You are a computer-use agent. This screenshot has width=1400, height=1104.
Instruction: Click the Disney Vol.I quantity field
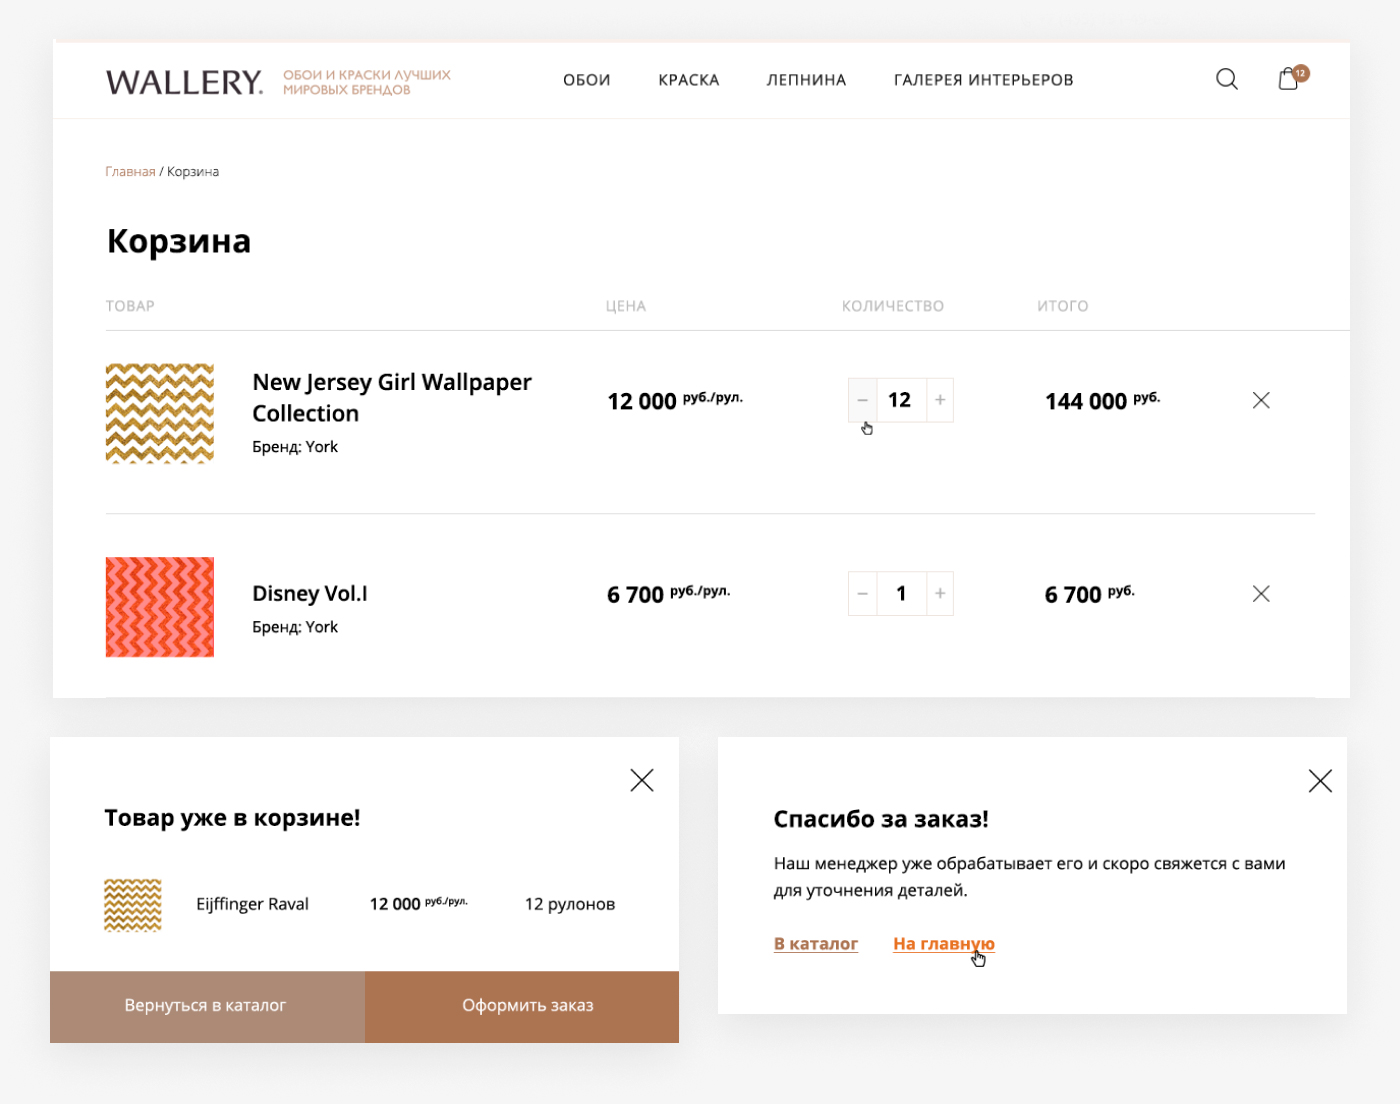coord(901,594)
